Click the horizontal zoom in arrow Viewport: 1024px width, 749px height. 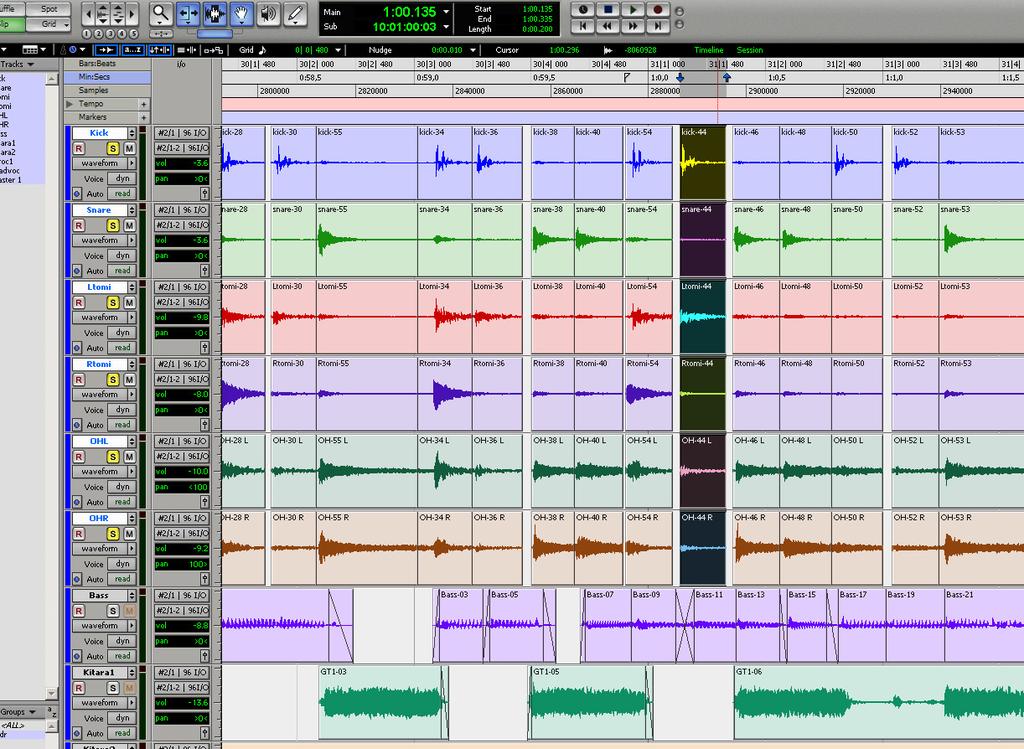point(133,14)
